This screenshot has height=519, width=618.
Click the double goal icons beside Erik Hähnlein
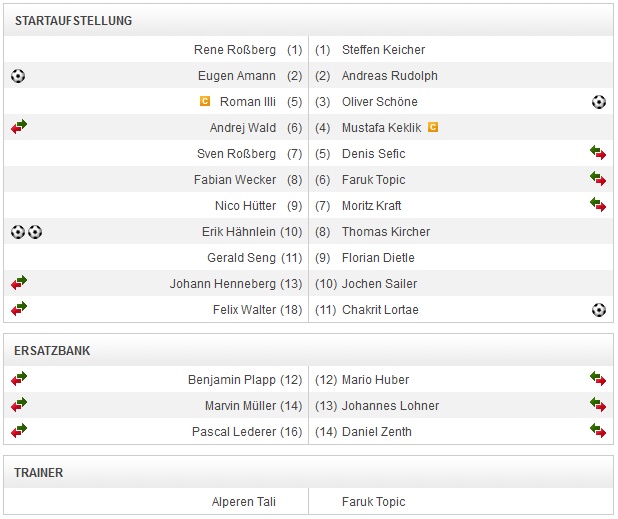(x=26, y=232)
